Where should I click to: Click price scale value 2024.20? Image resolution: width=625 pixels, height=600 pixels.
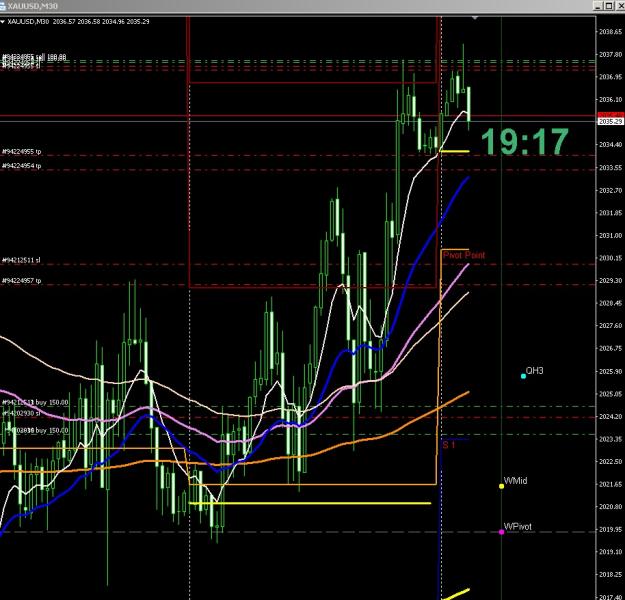point(610,416)
